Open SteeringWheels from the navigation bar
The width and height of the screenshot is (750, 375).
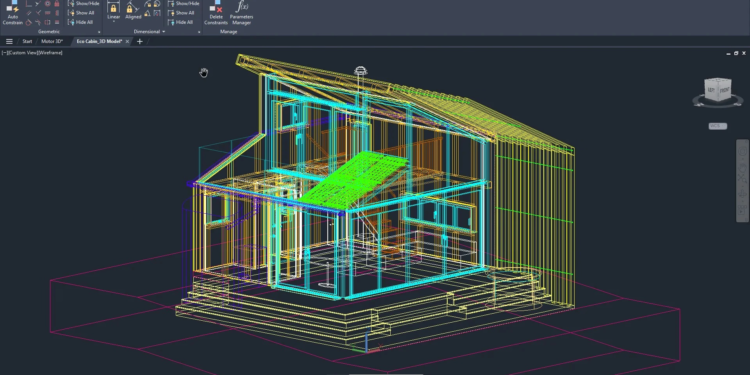743,151
